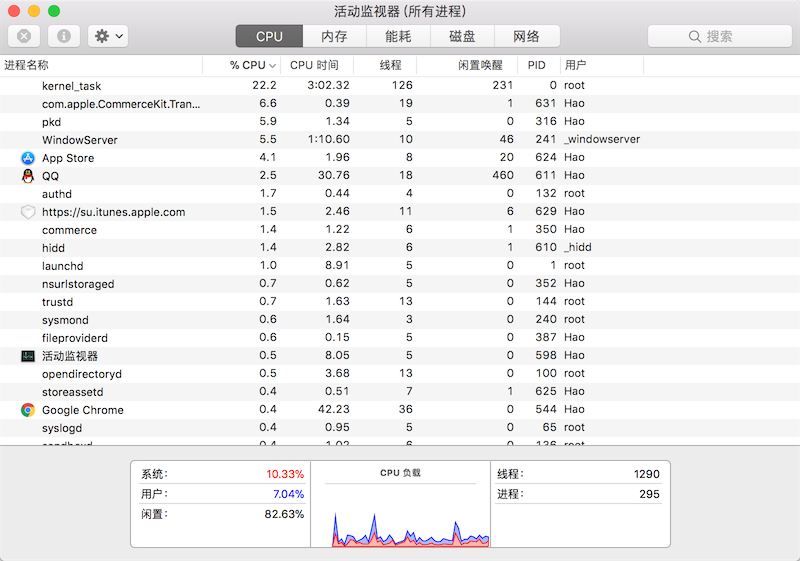800x561 pixels.
Task: Switch to the 内存 tab
Action: [334, 36]
